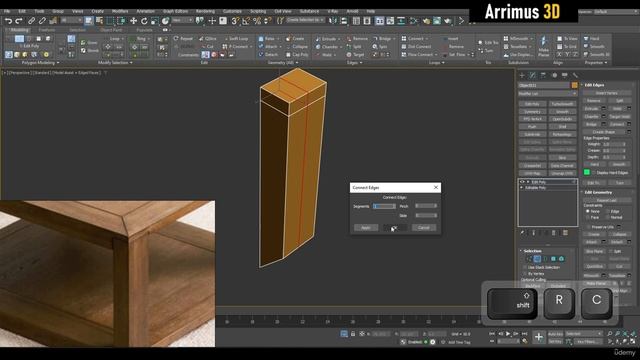The width and height of the screenshot is (640, 360).
Task: Click the Undo arrow in the main toolbar
Action: 8,21
